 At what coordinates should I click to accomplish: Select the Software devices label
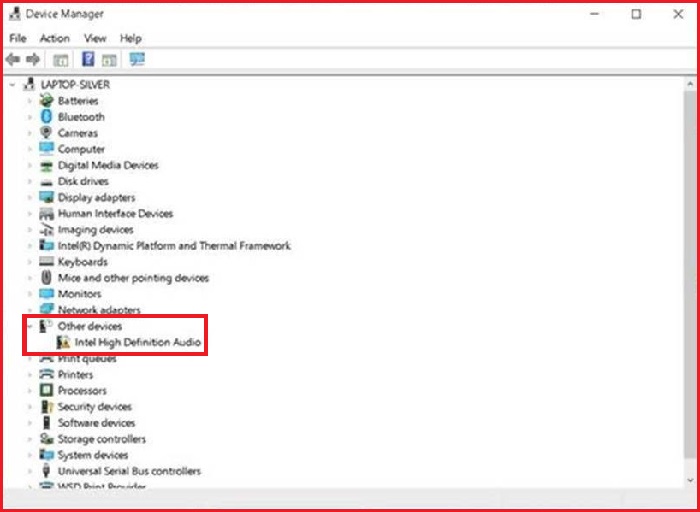coord(96,423)
